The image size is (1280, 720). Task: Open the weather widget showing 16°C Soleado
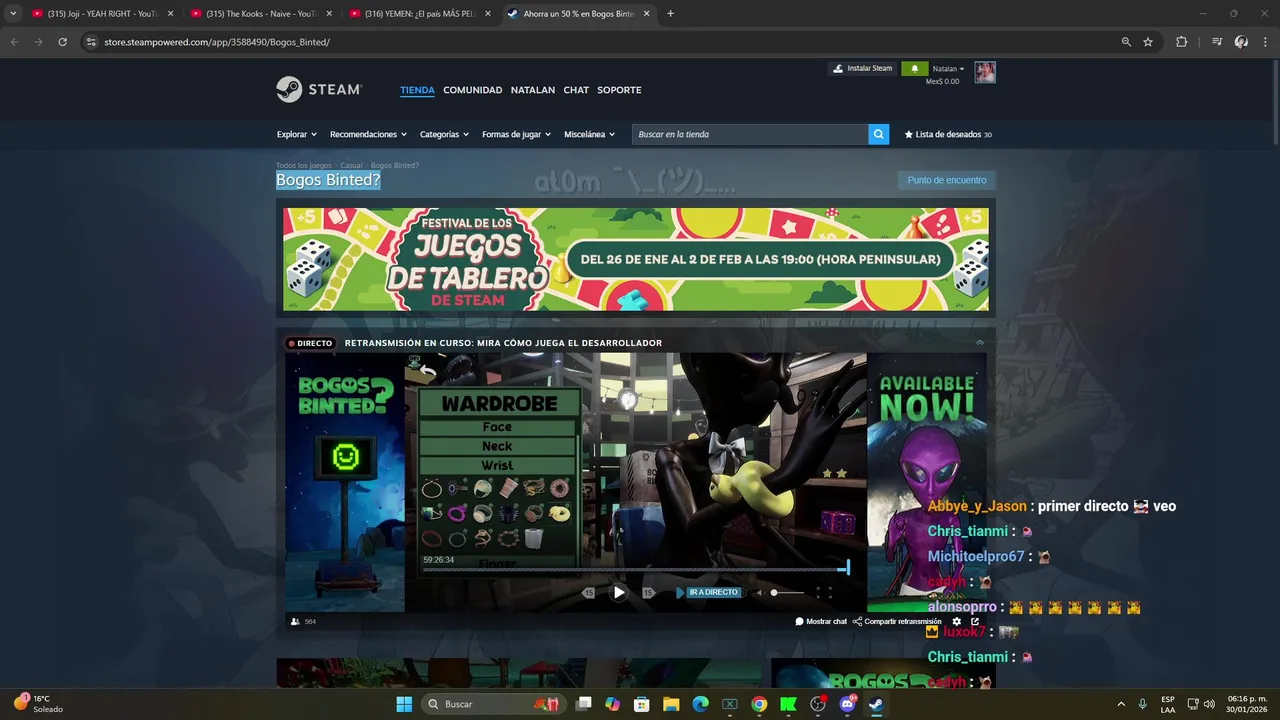(39, 704)
